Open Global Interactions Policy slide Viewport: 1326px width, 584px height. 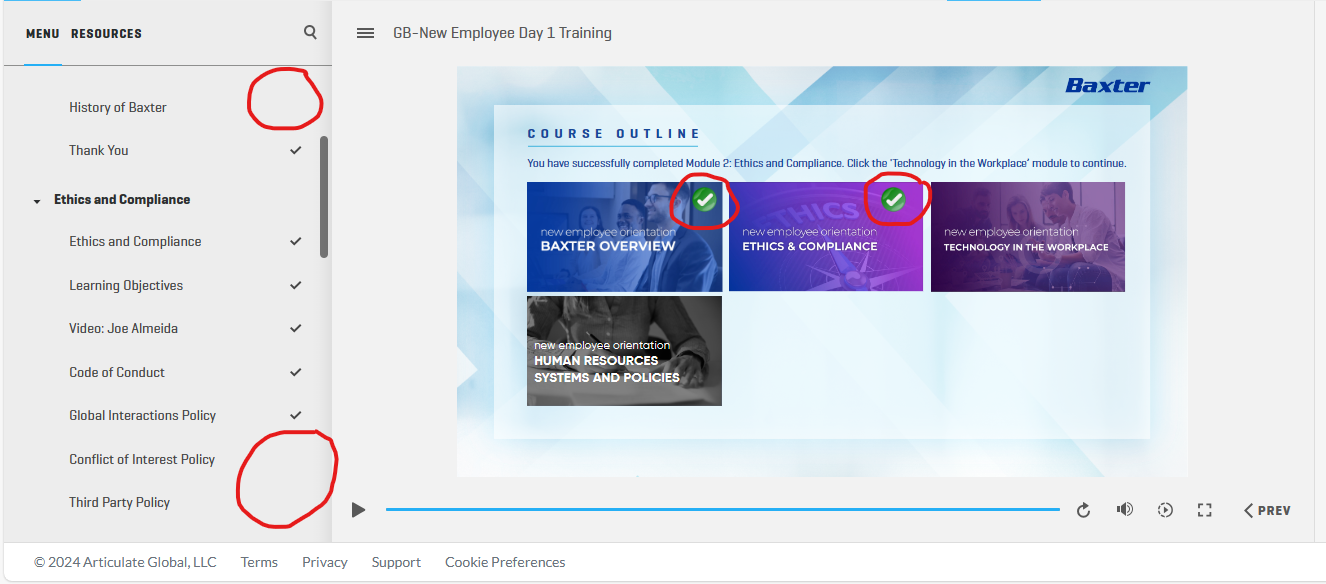point(143,415)
